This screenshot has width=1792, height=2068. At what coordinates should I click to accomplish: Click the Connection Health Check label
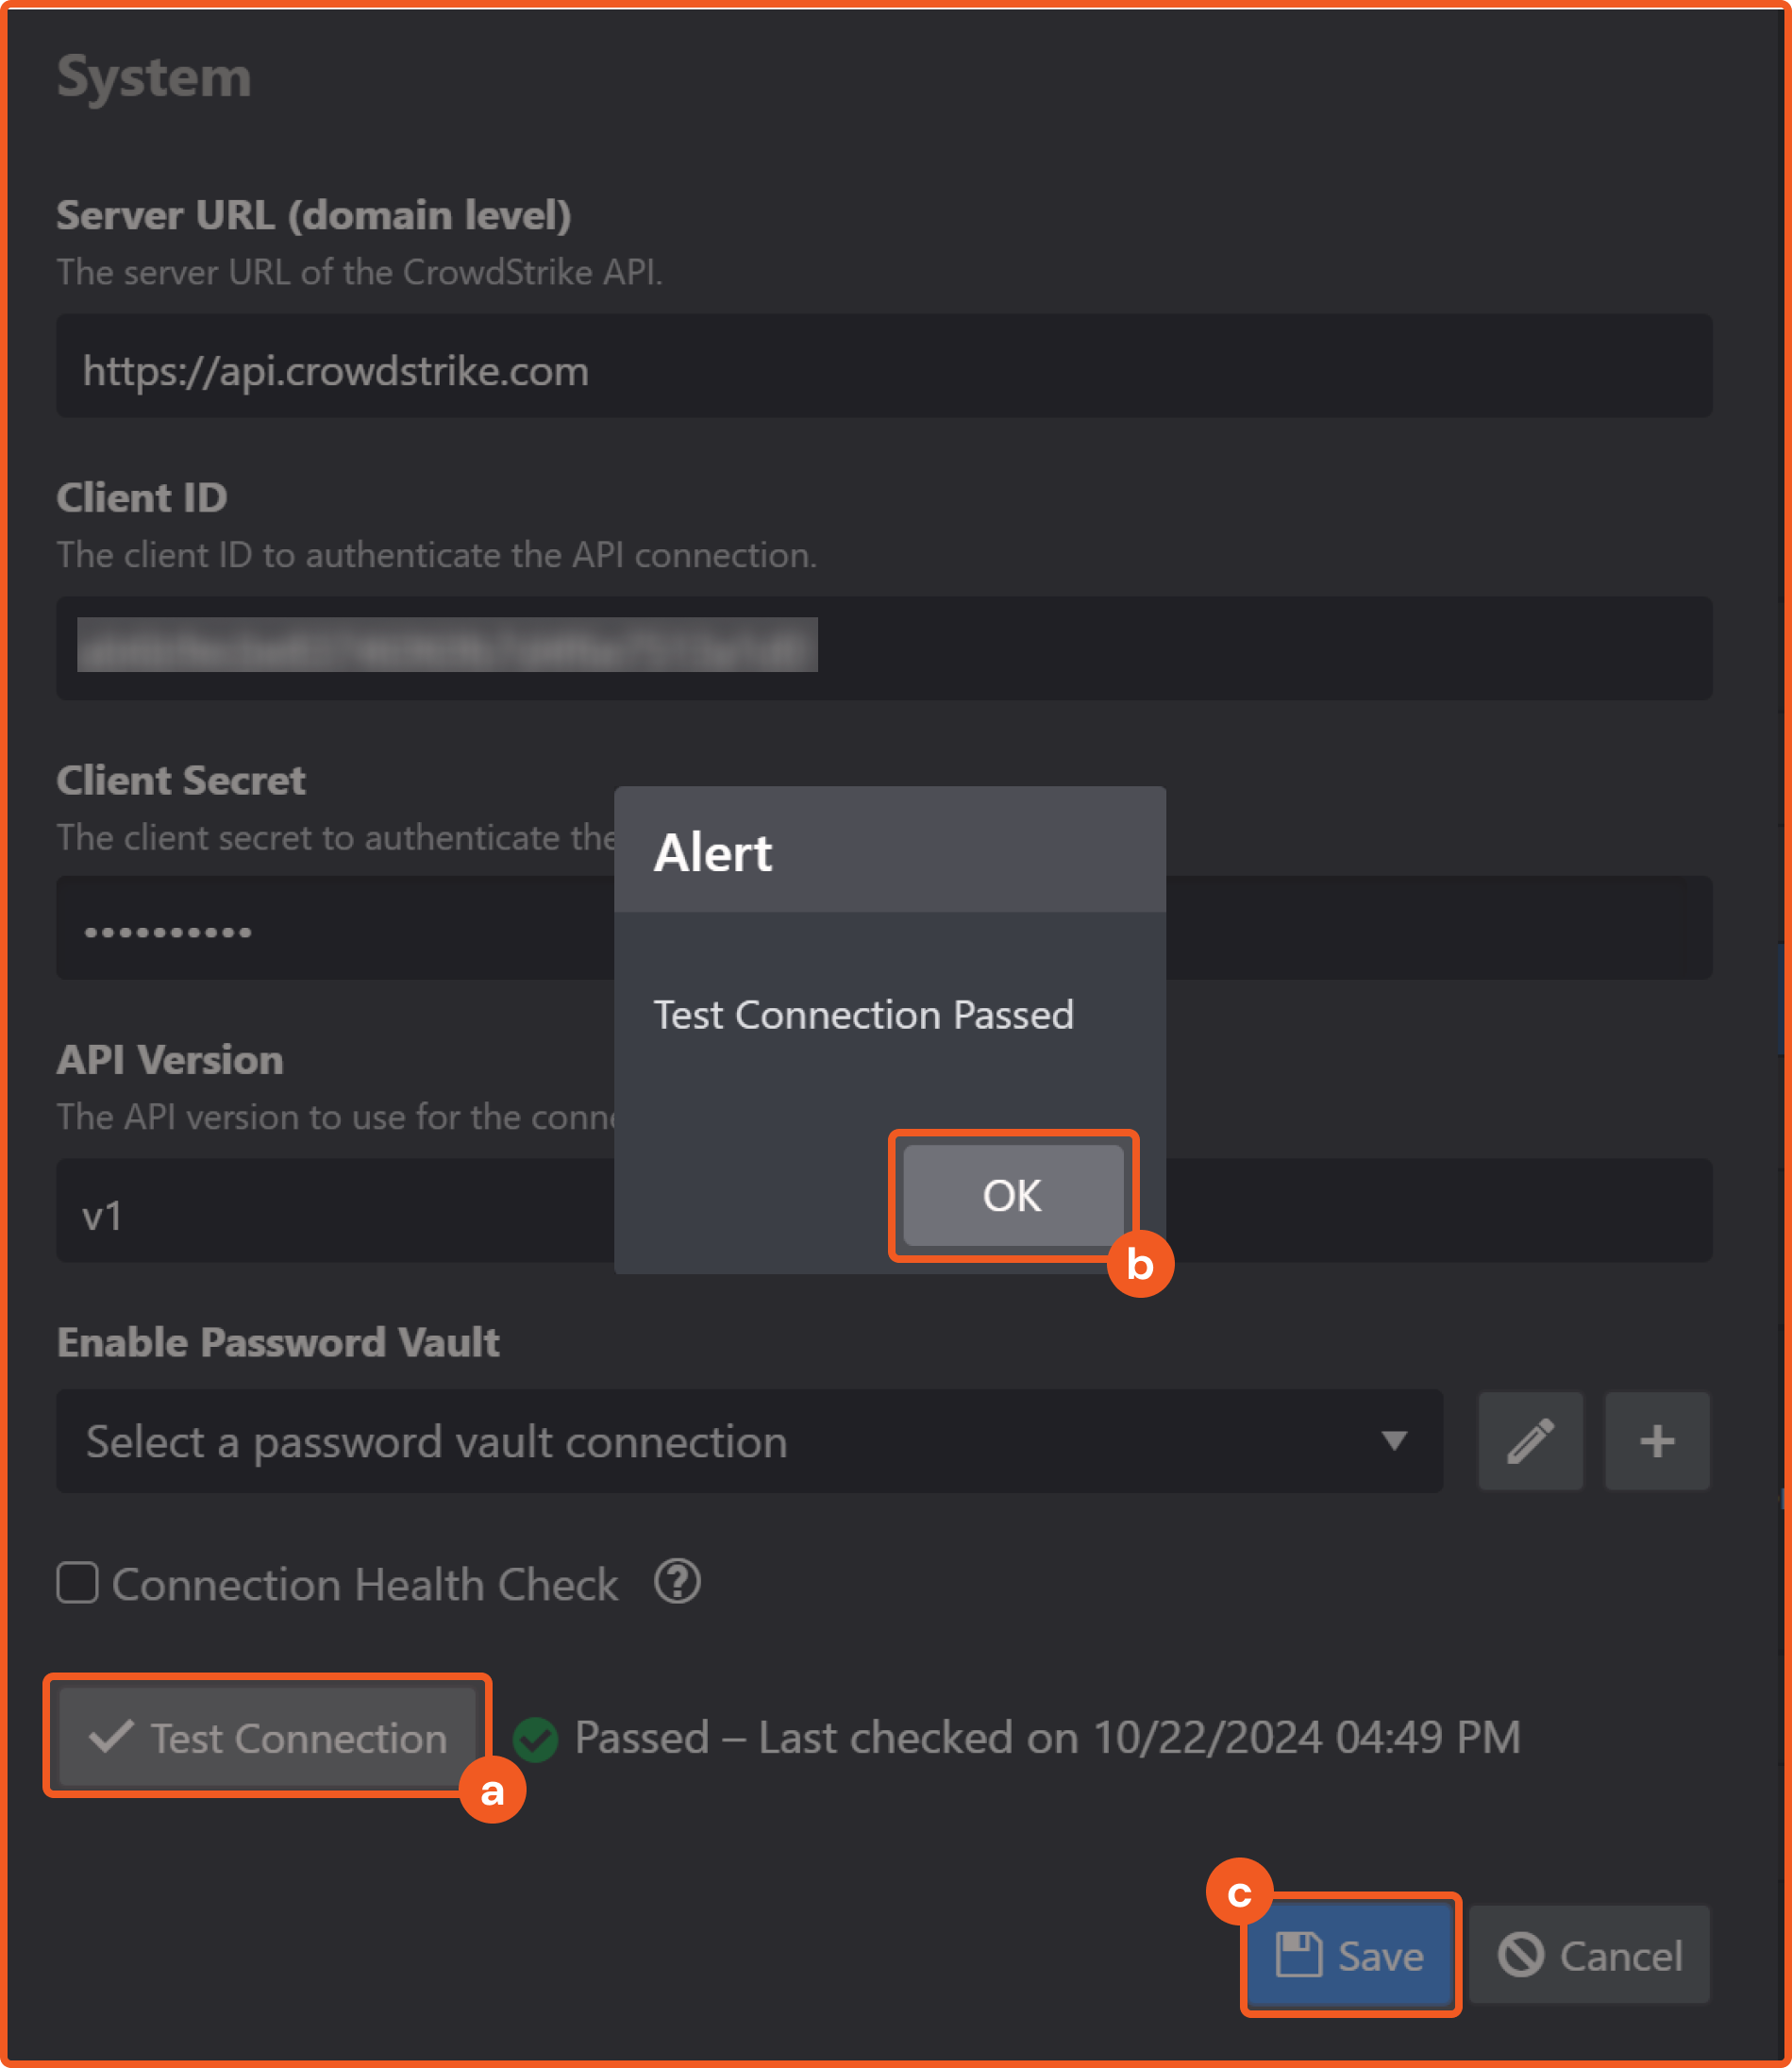365,1585
